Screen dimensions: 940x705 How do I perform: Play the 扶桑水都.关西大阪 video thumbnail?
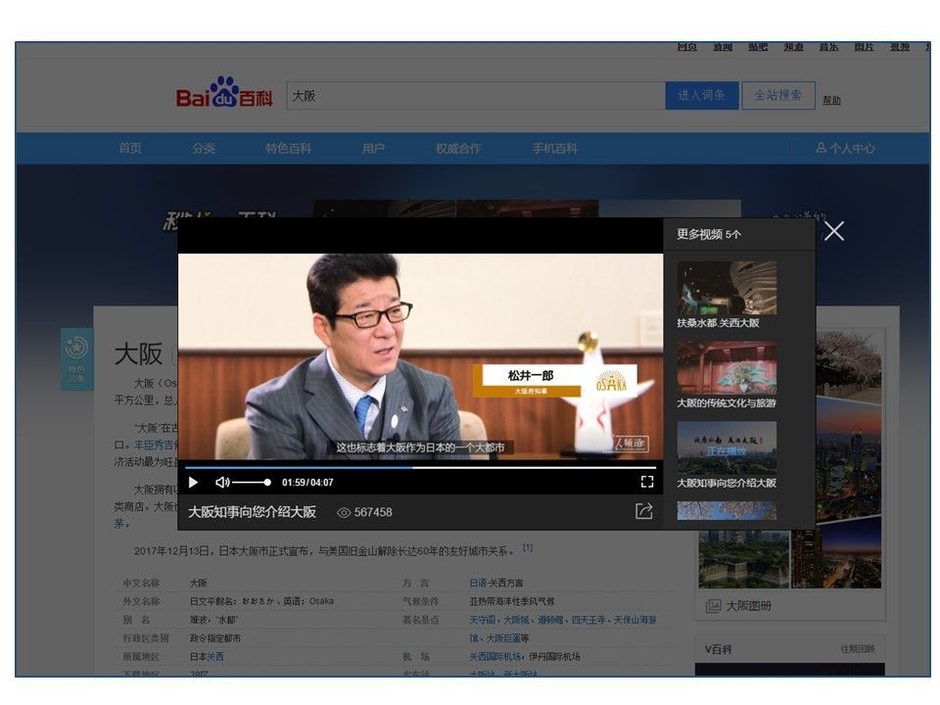pyautogui.click(x=727, y=287)
